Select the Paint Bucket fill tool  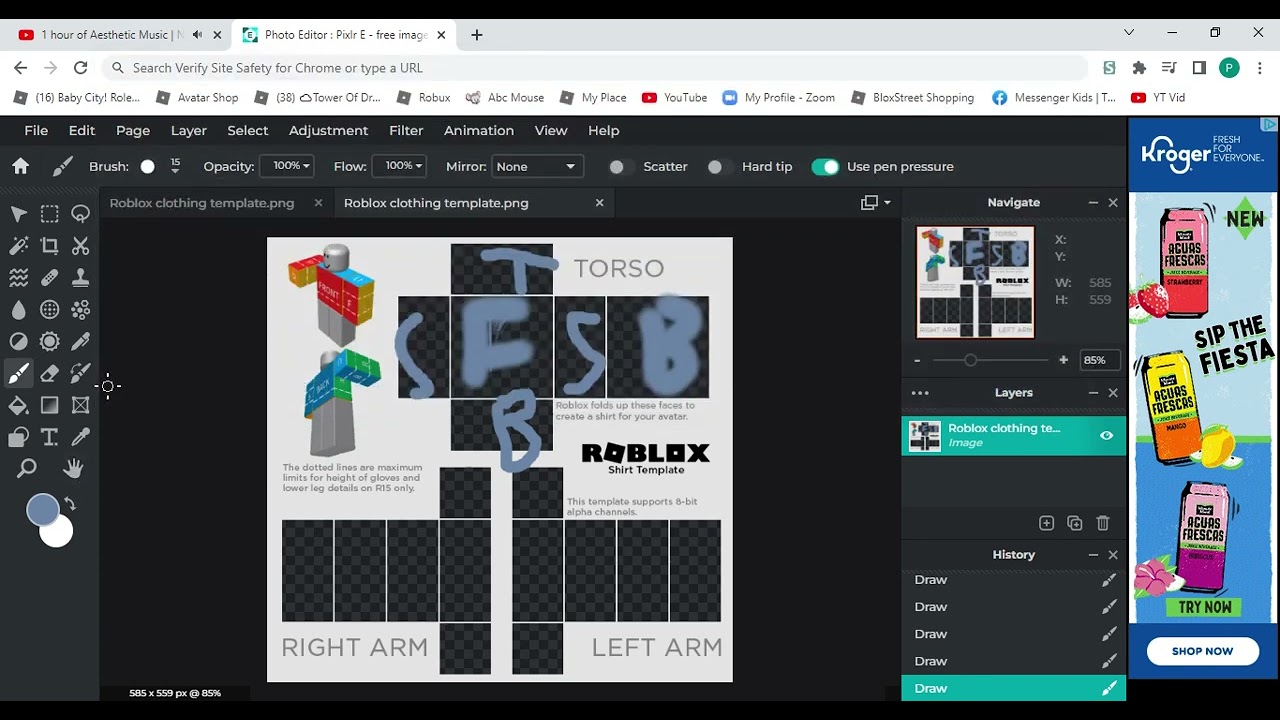click(x=18, y=405)
